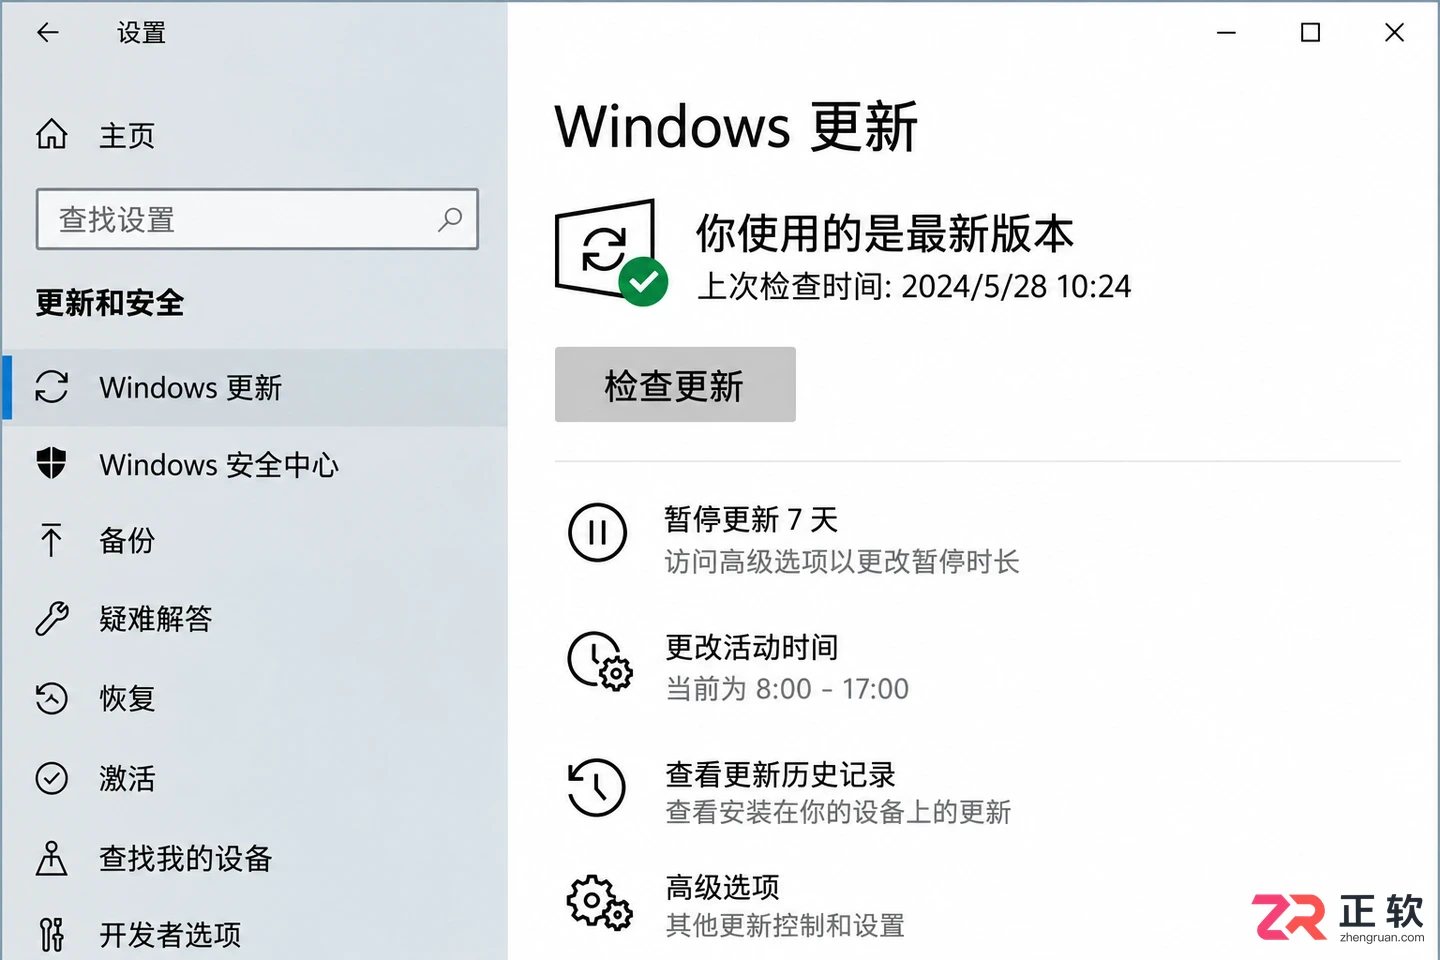Click the Activation checkmark circle icon
1440x960 pixels.
[x=52, y=778]
